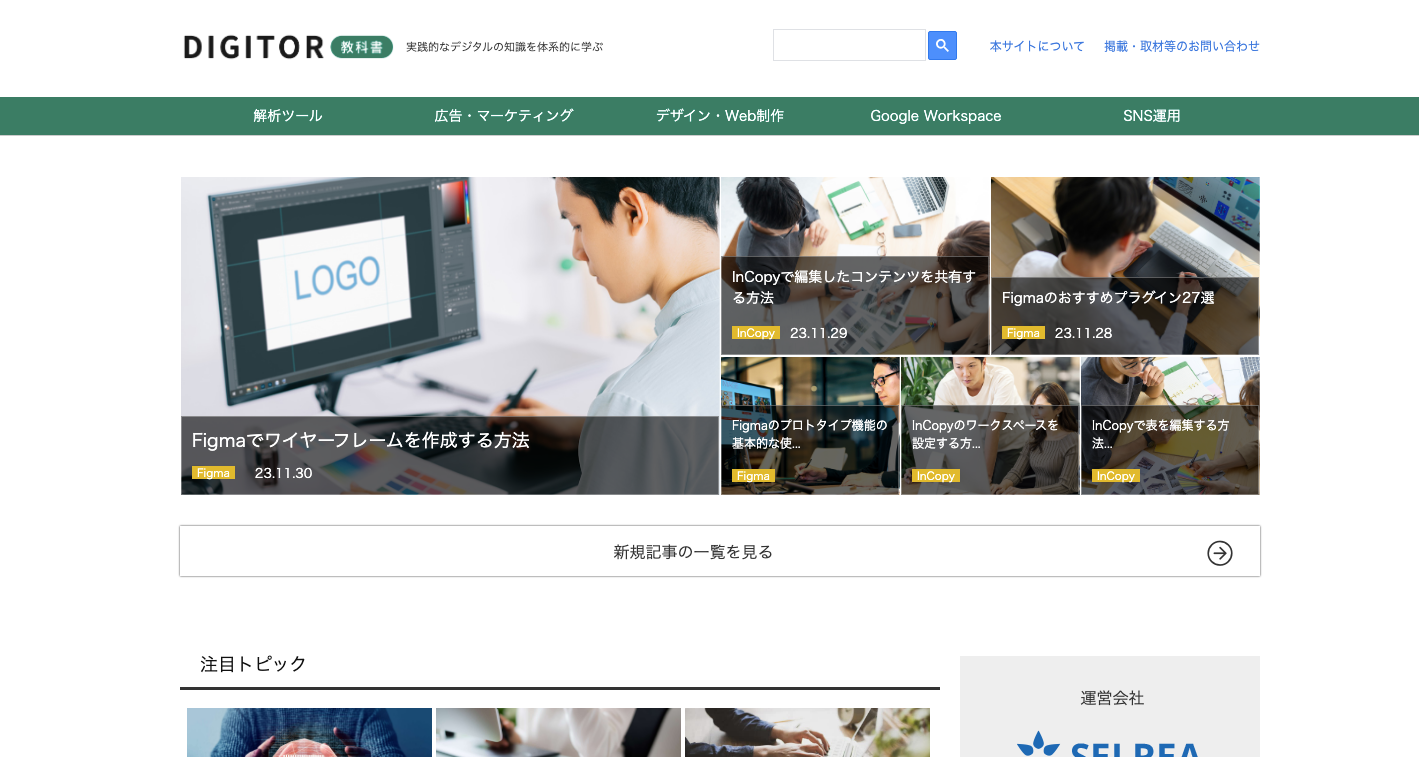Open the 解析ツール menu
The height and width of the screenshot is (757, 1419).
click(288, 116)
